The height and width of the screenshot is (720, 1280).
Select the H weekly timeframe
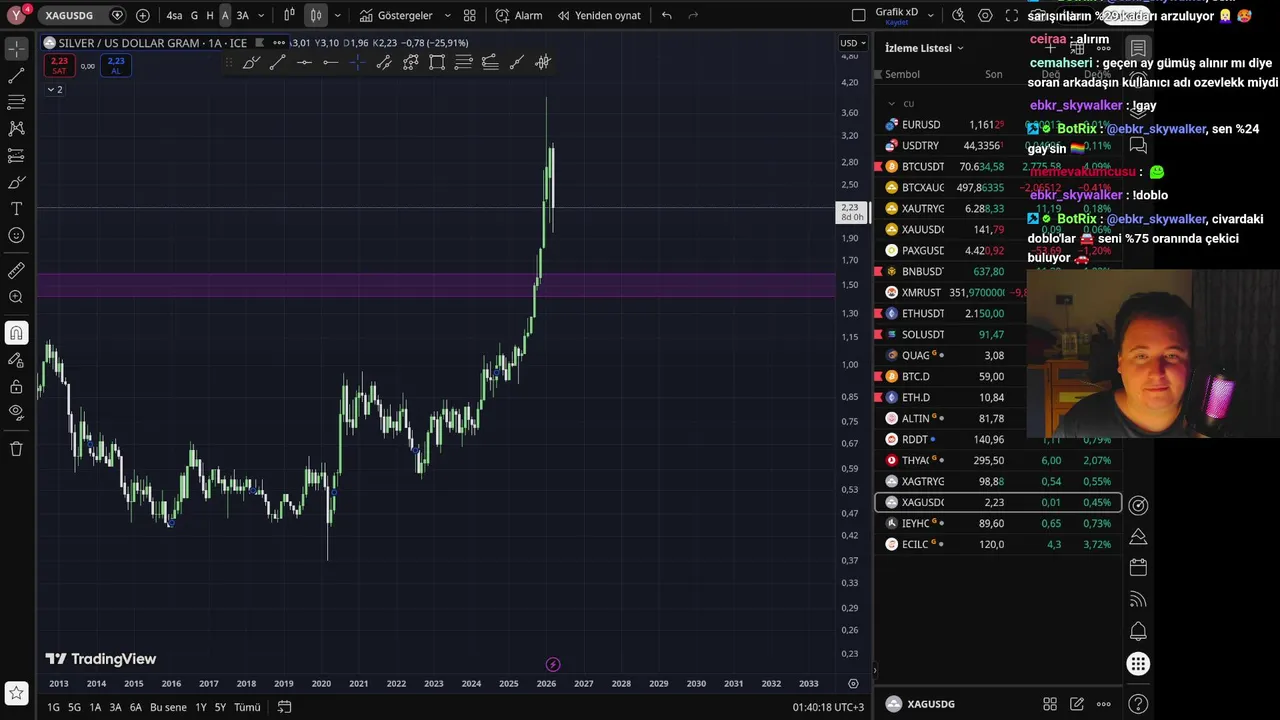coord(210,15)
